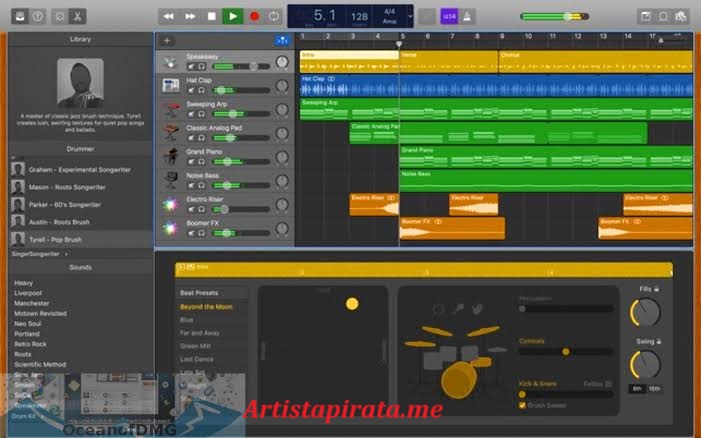701x438 pixels.
Task: Choose the Motown Revisited sound
Action: [x=40, y=314]
